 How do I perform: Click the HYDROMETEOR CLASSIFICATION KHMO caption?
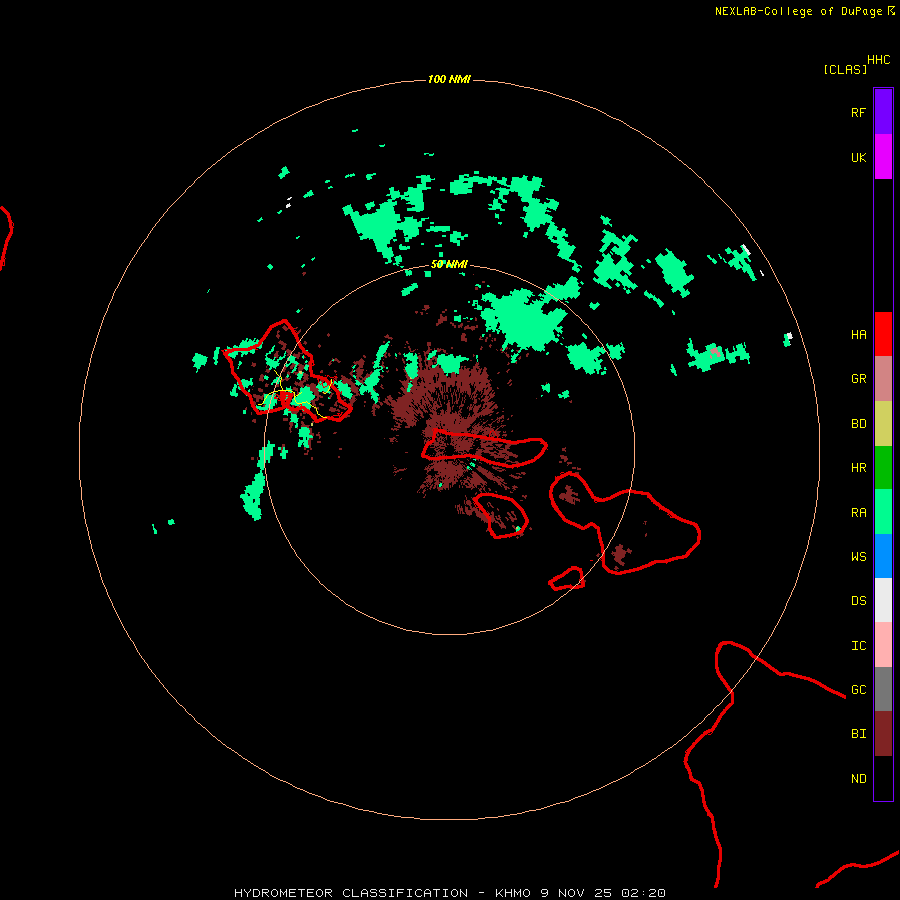point(449,893)
